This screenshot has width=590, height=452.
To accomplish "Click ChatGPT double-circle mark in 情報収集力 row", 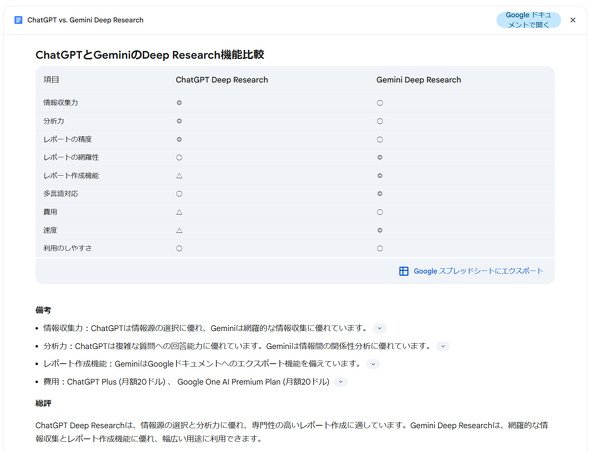I will [179, 103].
